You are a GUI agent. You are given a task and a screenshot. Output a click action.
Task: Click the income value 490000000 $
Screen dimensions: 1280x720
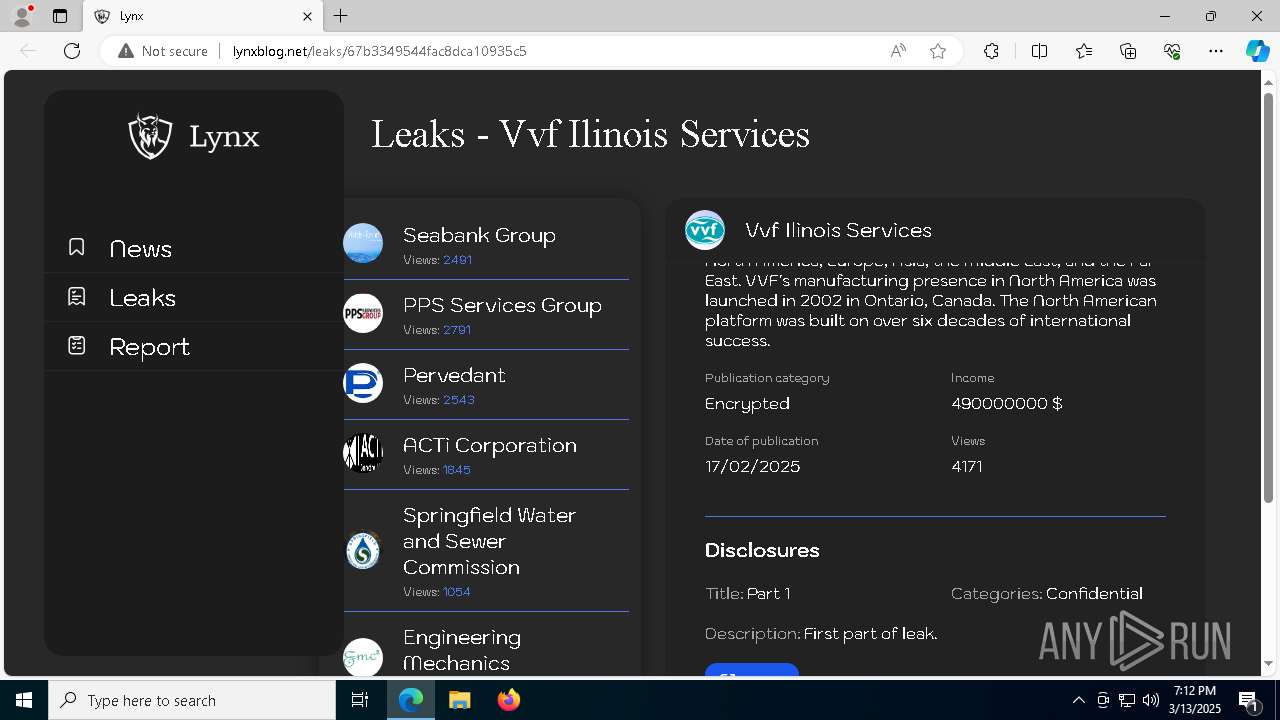pos(1007,404)
